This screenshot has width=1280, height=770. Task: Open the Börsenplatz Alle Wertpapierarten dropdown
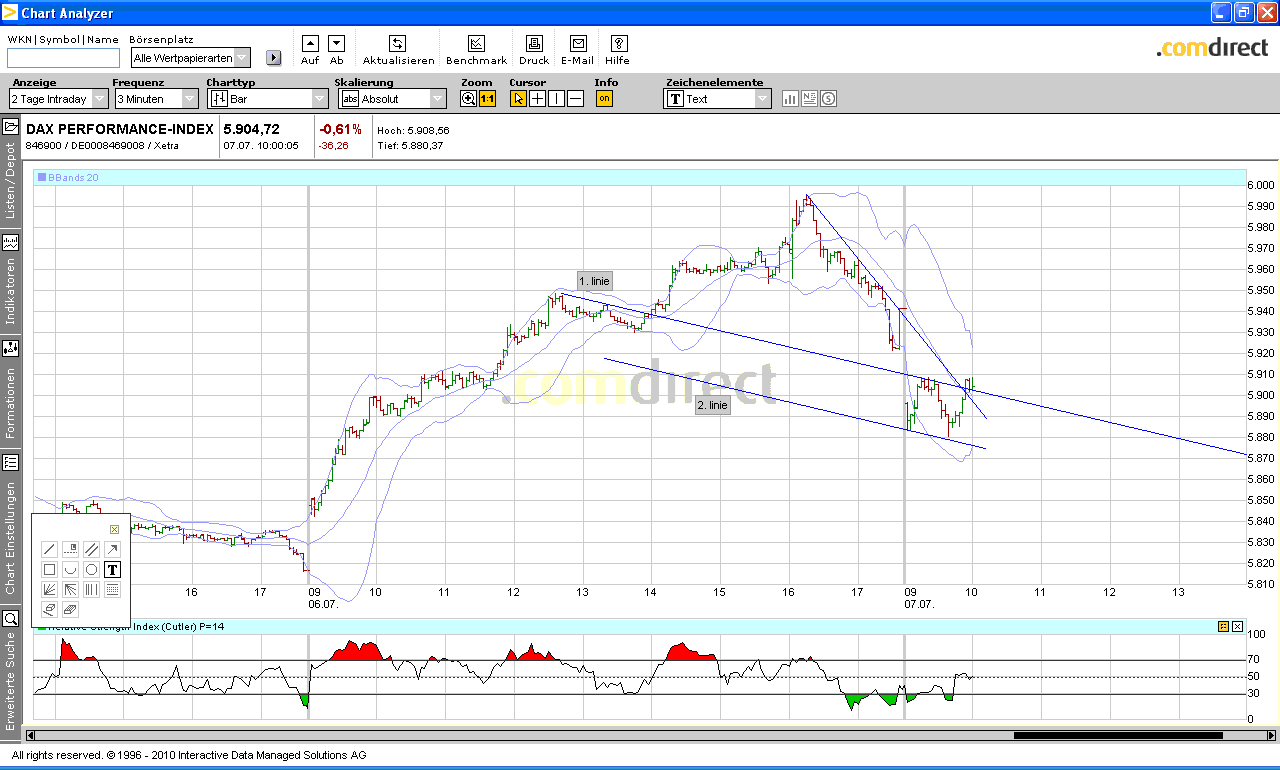[x=190, y=58]
